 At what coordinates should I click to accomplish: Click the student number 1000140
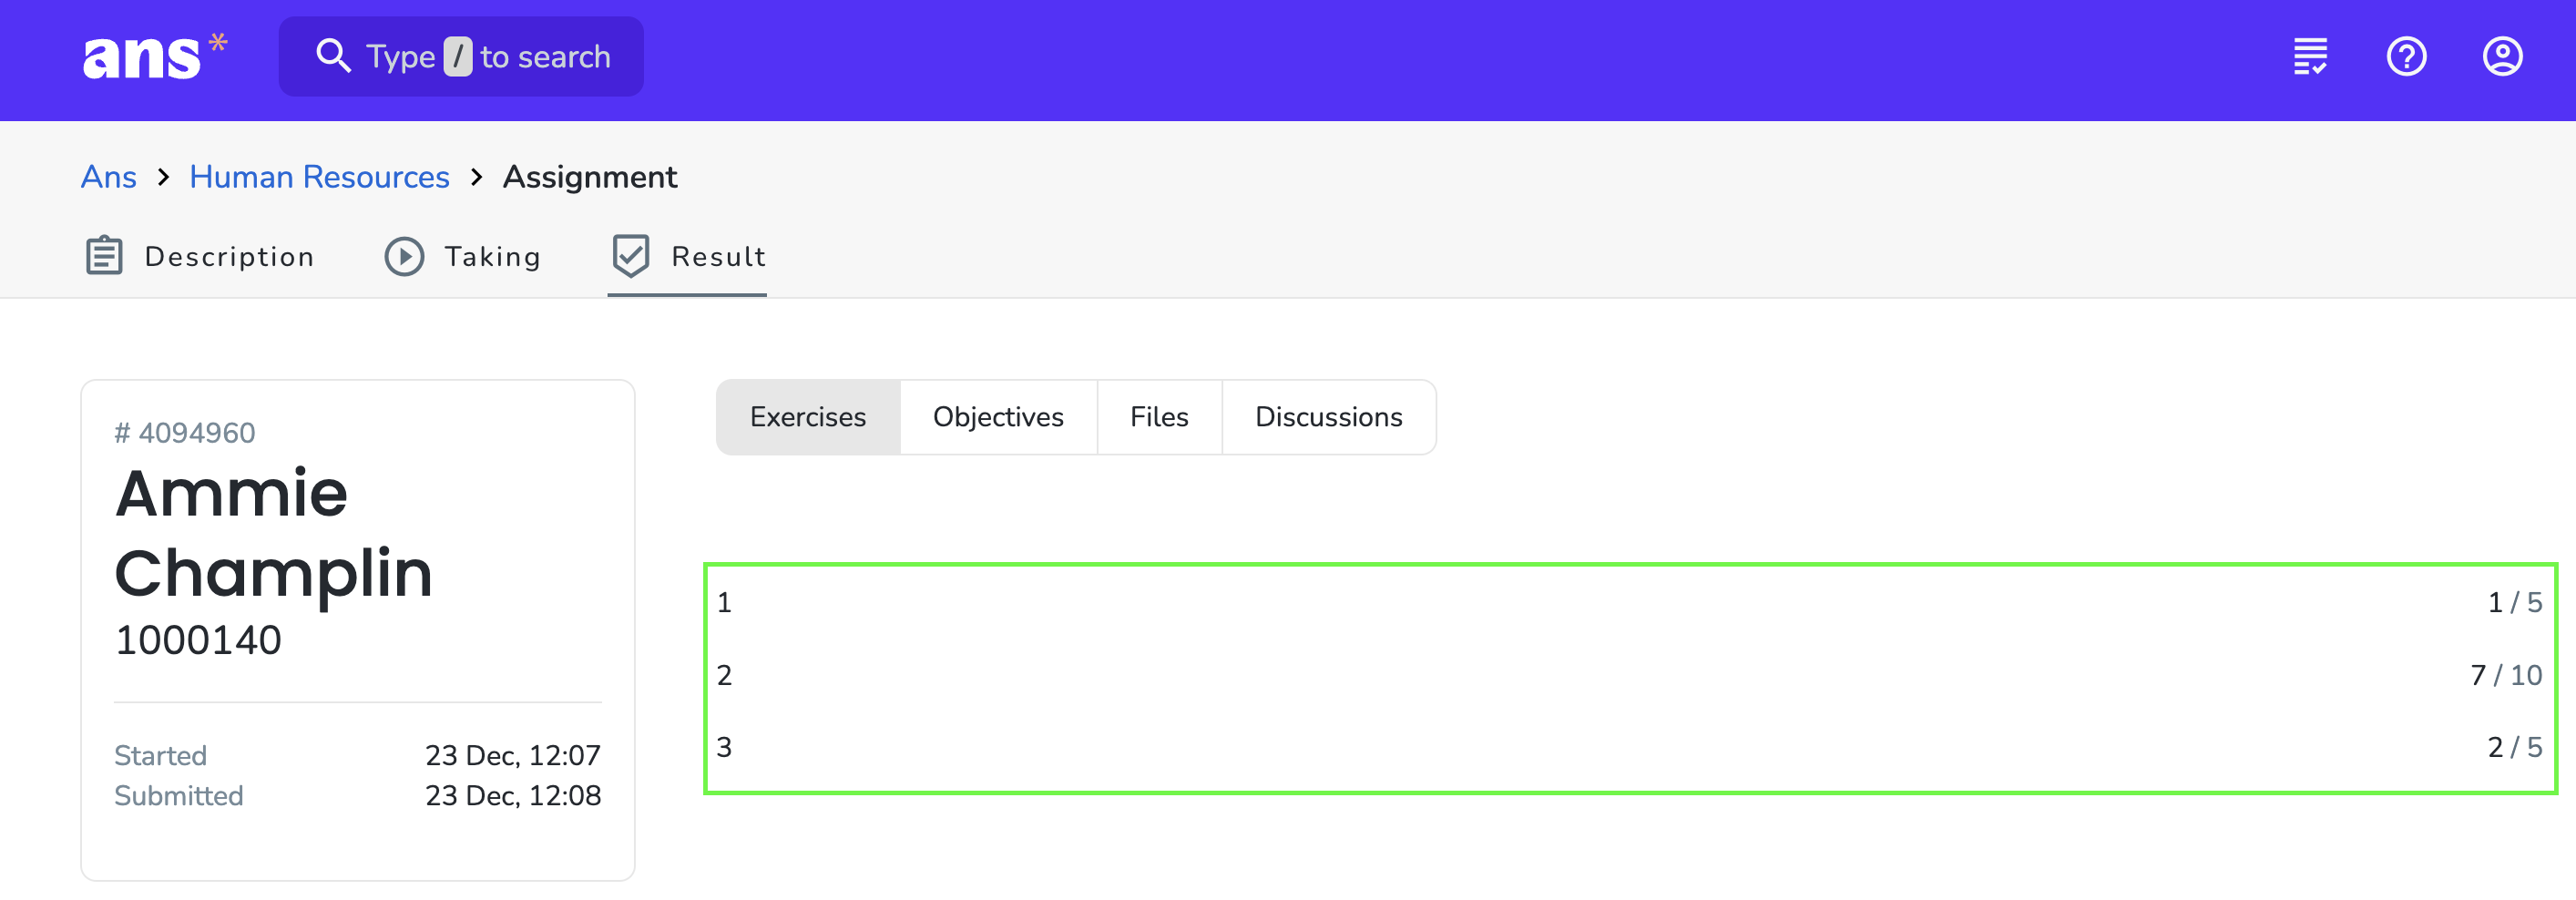pos(198,641)
